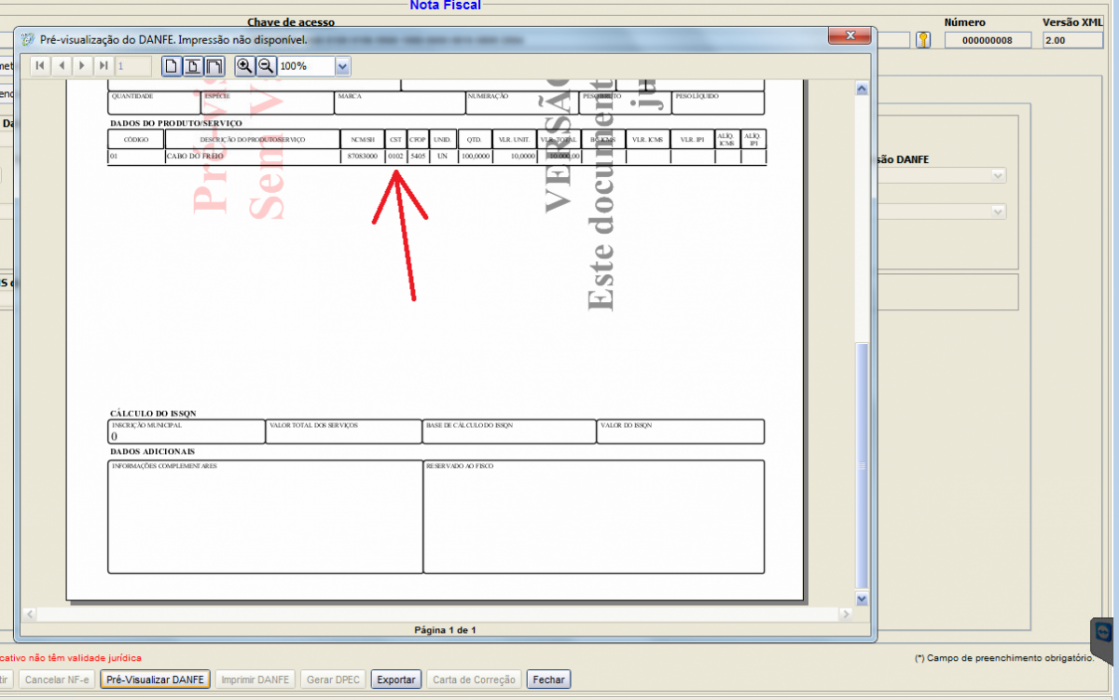Select fit width view icon
Image resolution: width=1119 pixels, height=700 pixels.
[214, 66]
